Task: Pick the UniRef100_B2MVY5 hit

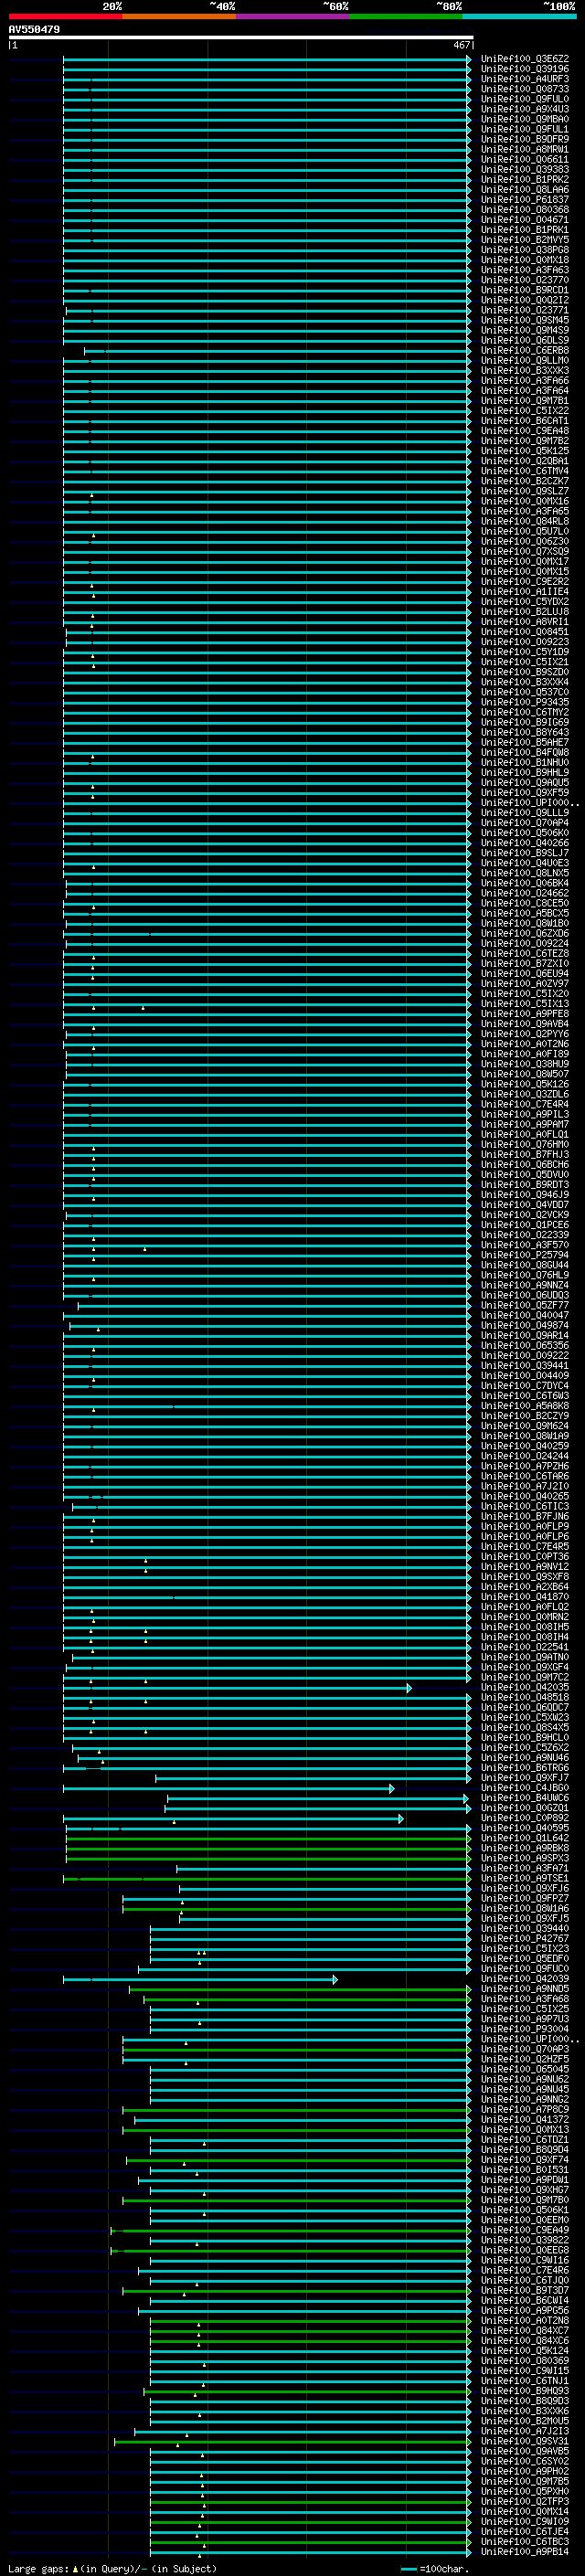Action: [x=525, y=240]
